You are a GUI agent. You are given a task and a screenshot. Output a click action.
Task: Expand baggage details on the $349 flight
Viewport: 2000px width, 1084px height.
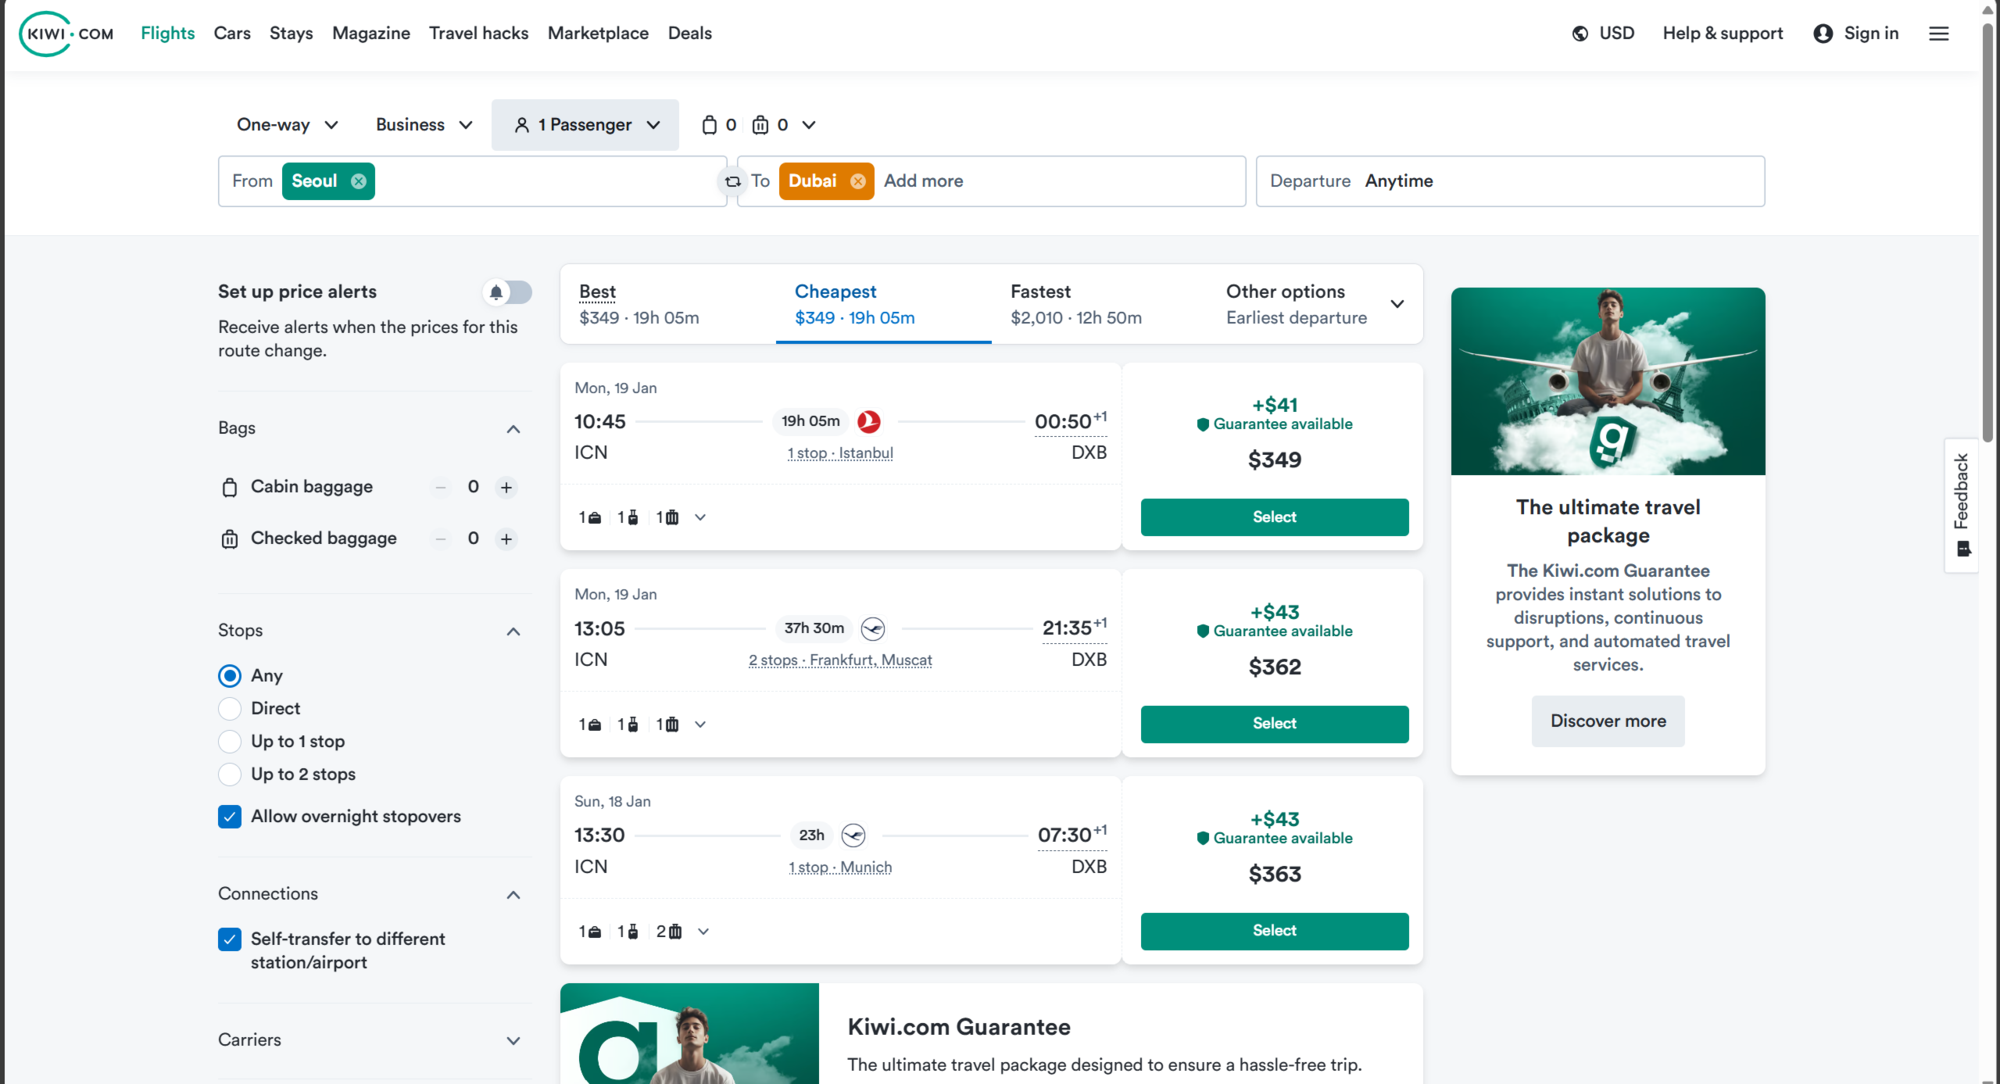[700, 518]
